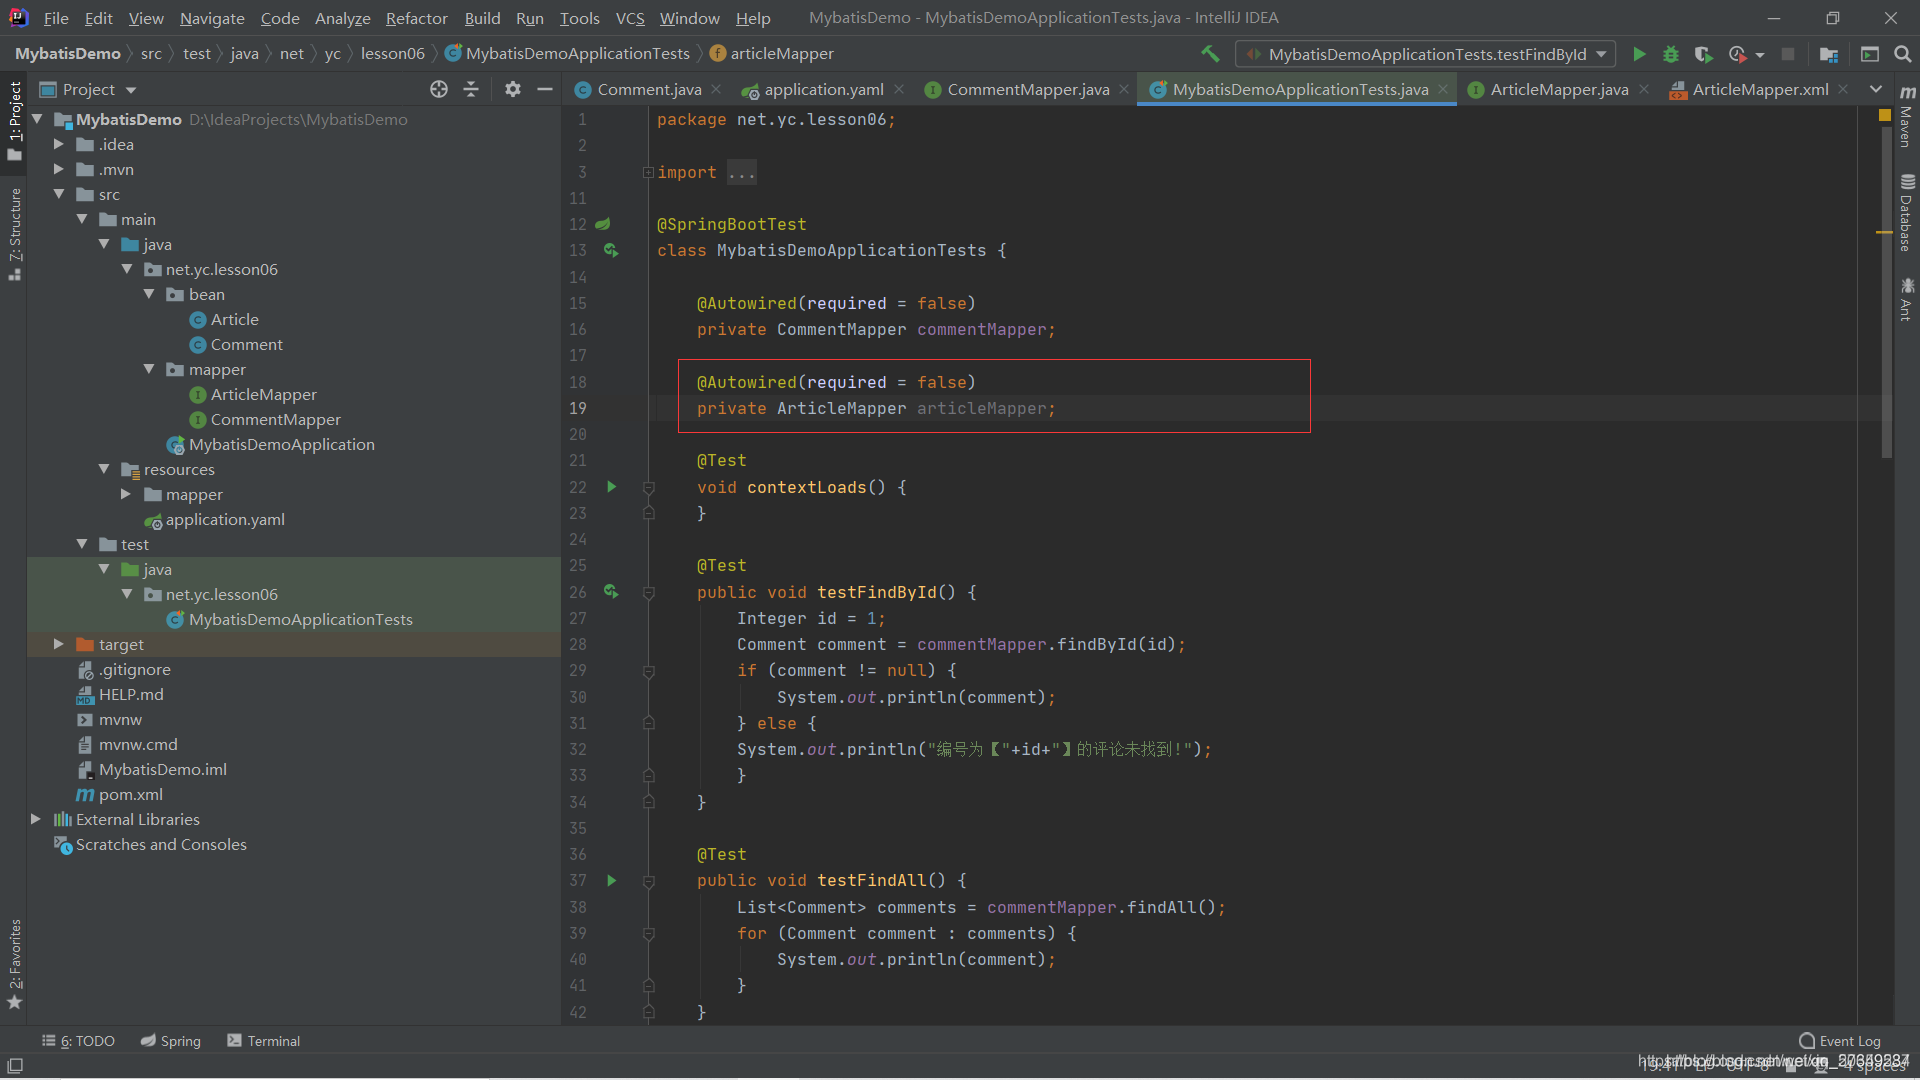Collapse all in Project panel
Screen dimensions: 1920x1080
[x=471, y=89]
